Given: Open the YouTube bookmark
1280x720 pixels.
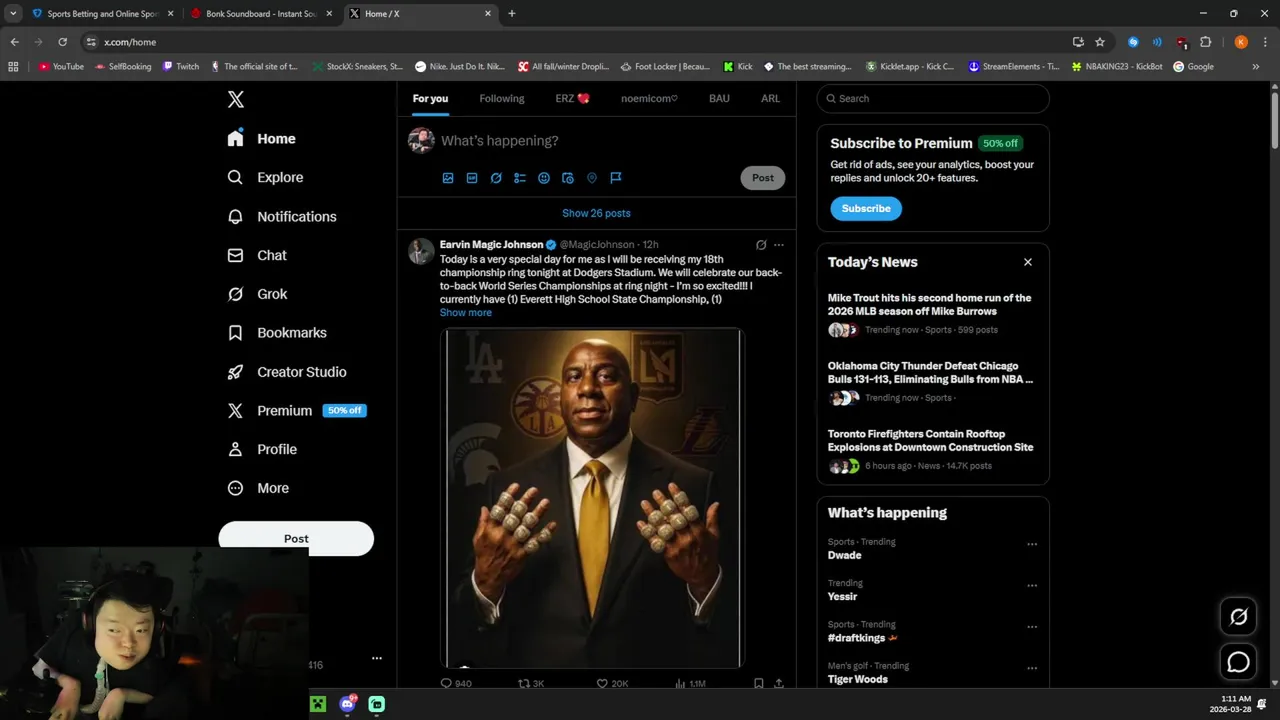Looking at the screenshot, I should pos(61,67).
